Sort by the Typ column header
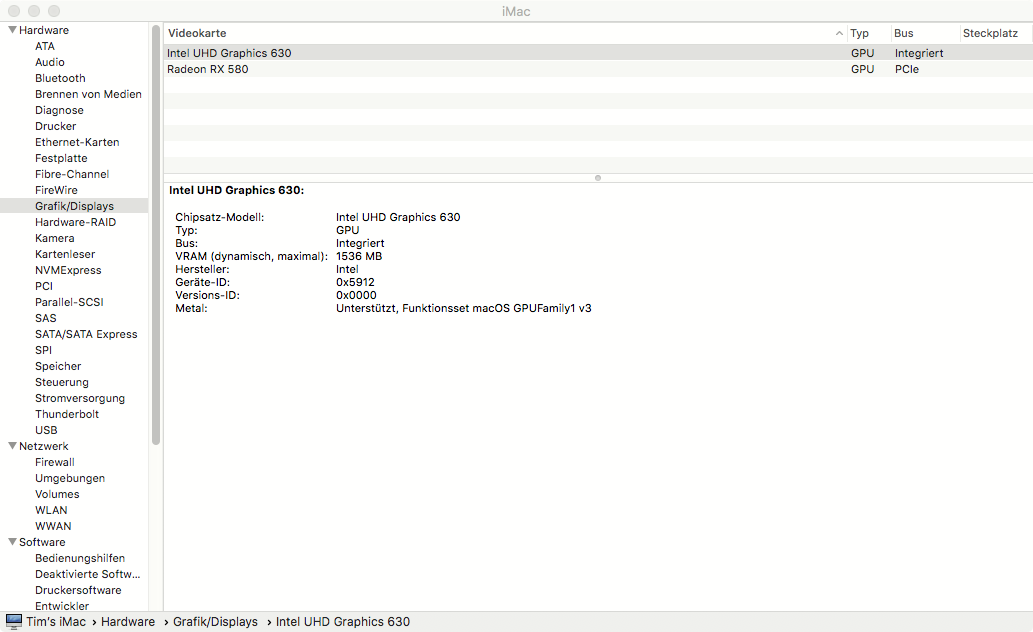The image size is (1033, 632). click(x=859, y=33)
